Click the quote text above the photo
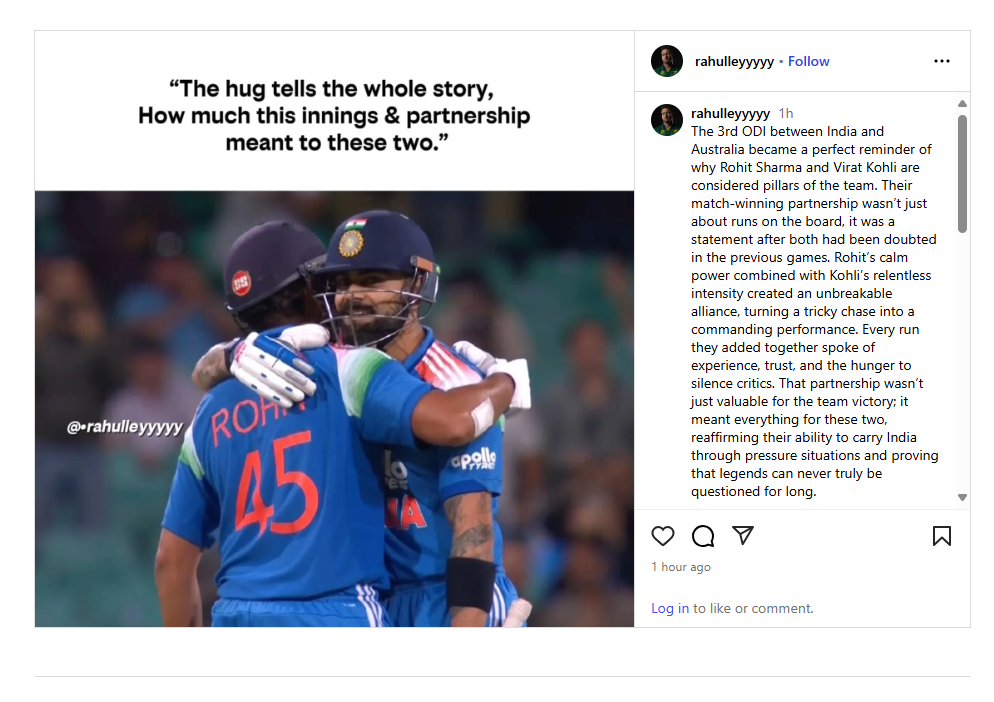 334,115
